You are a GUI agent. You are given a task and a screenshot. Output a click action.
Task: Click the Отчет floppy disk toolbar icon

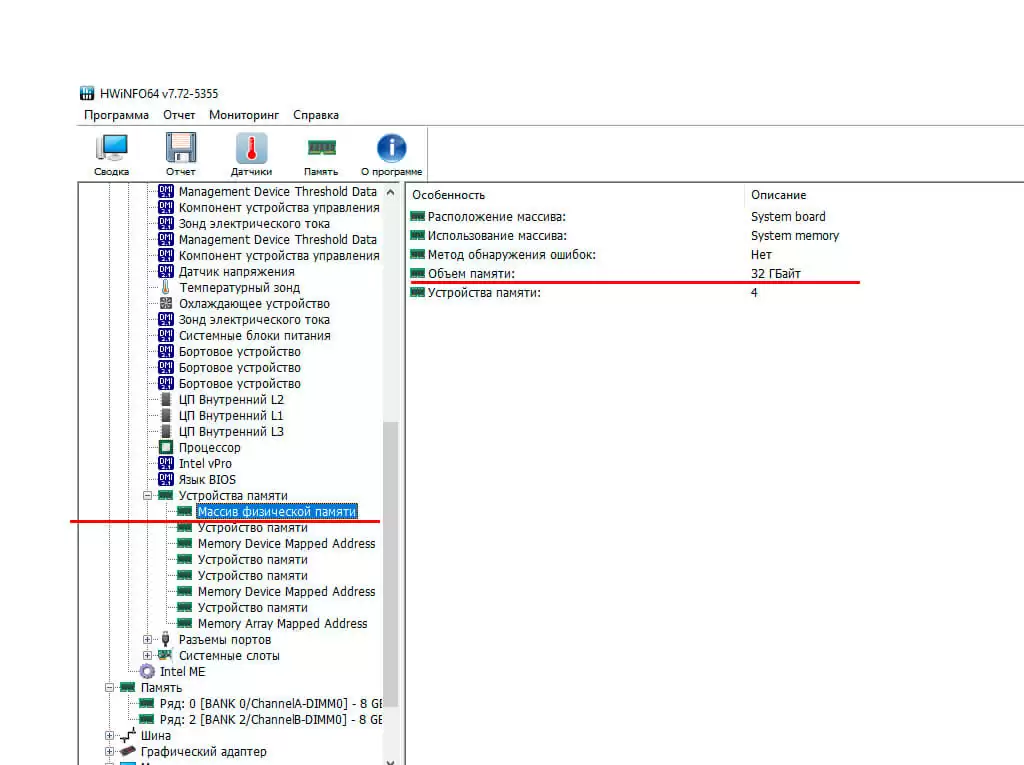[x=181, y=154]
